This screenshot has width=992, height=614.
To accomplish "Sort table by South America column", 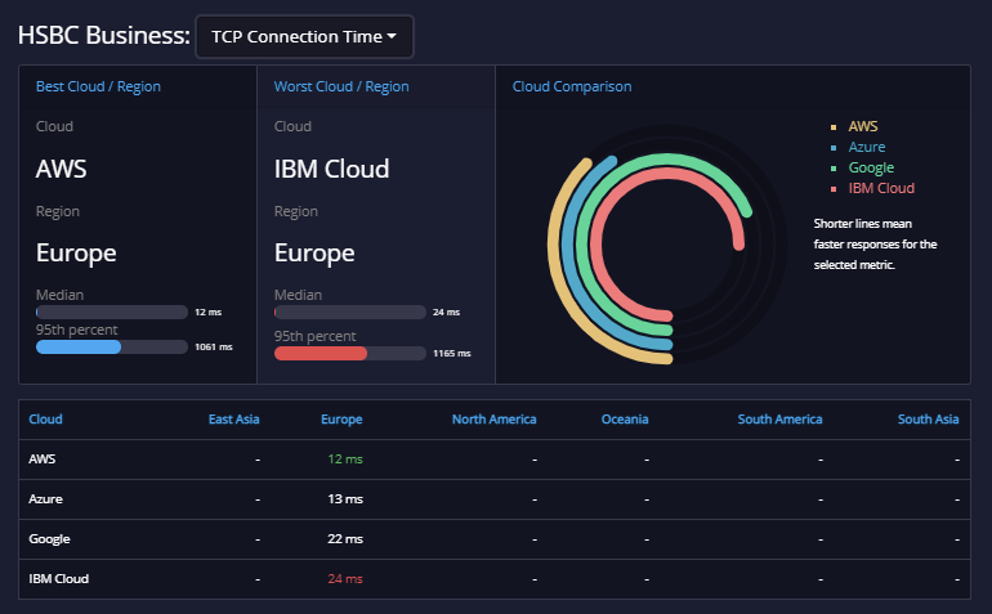I will pos(780,419).
